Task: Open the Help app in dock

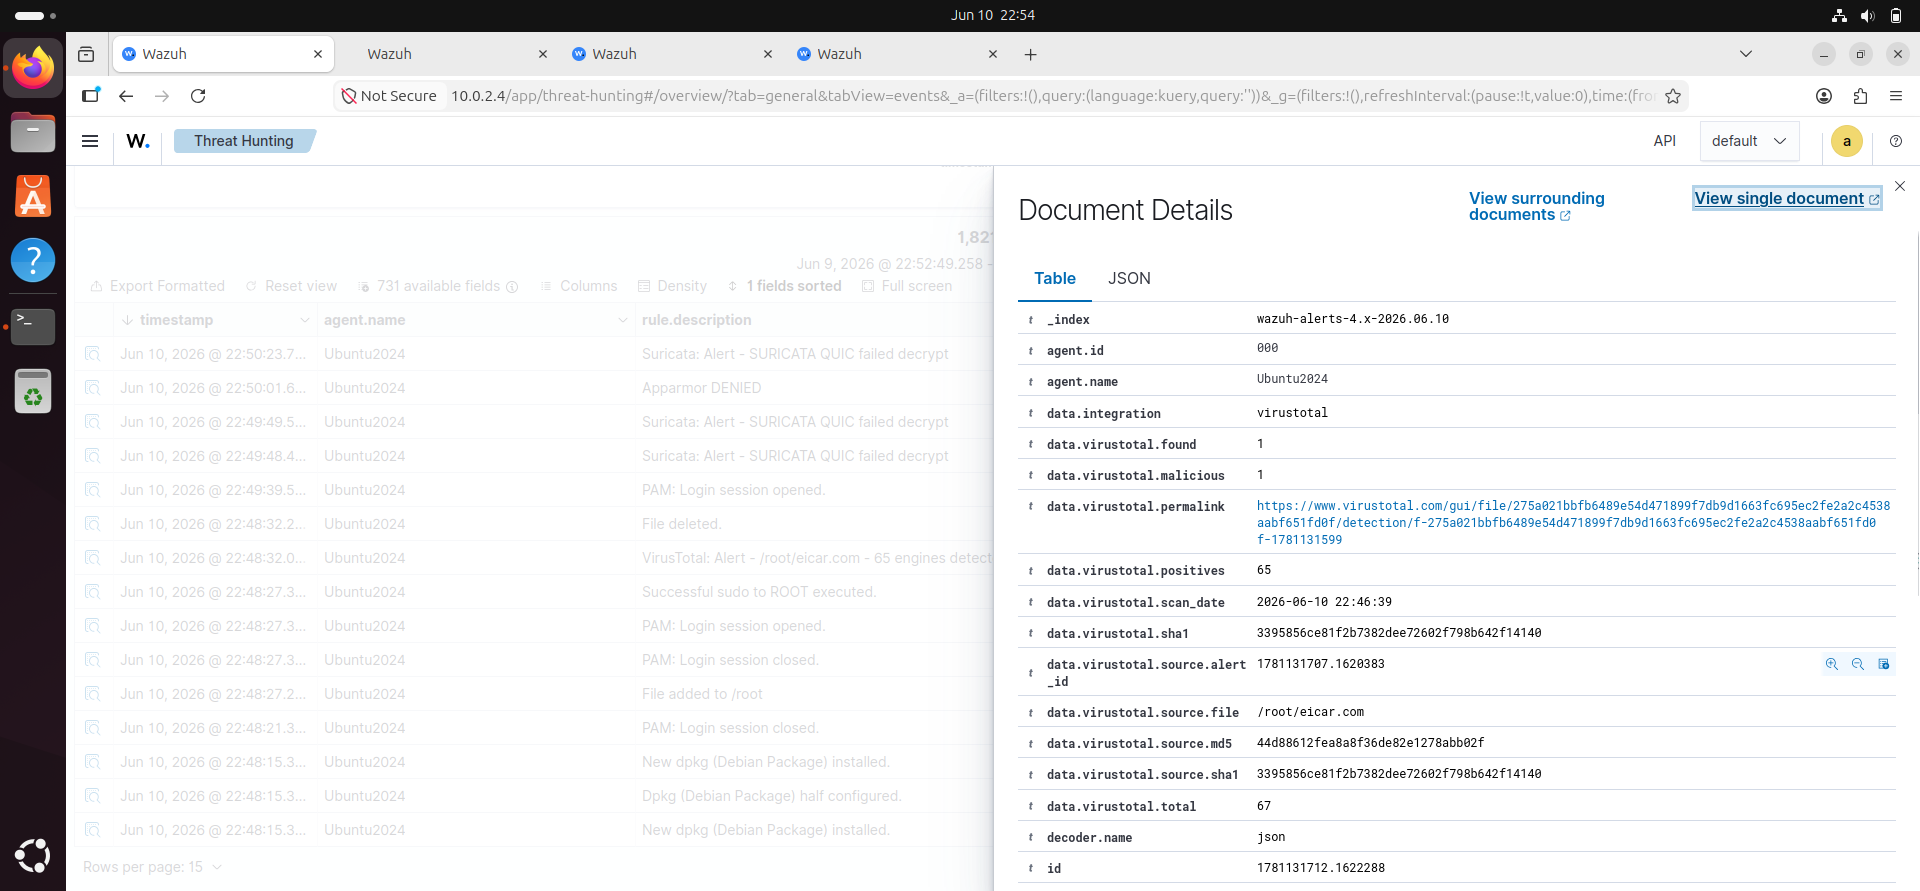Action: click(33, 260)
